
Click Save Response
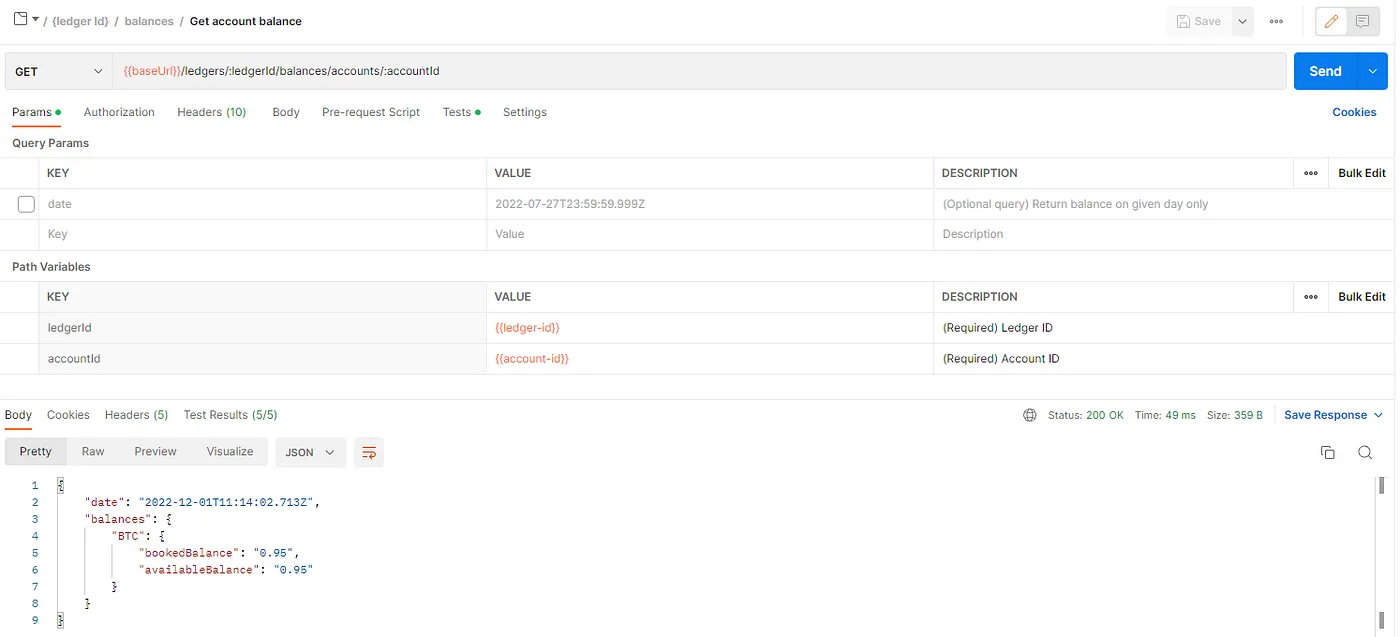tap(1325, 415)
